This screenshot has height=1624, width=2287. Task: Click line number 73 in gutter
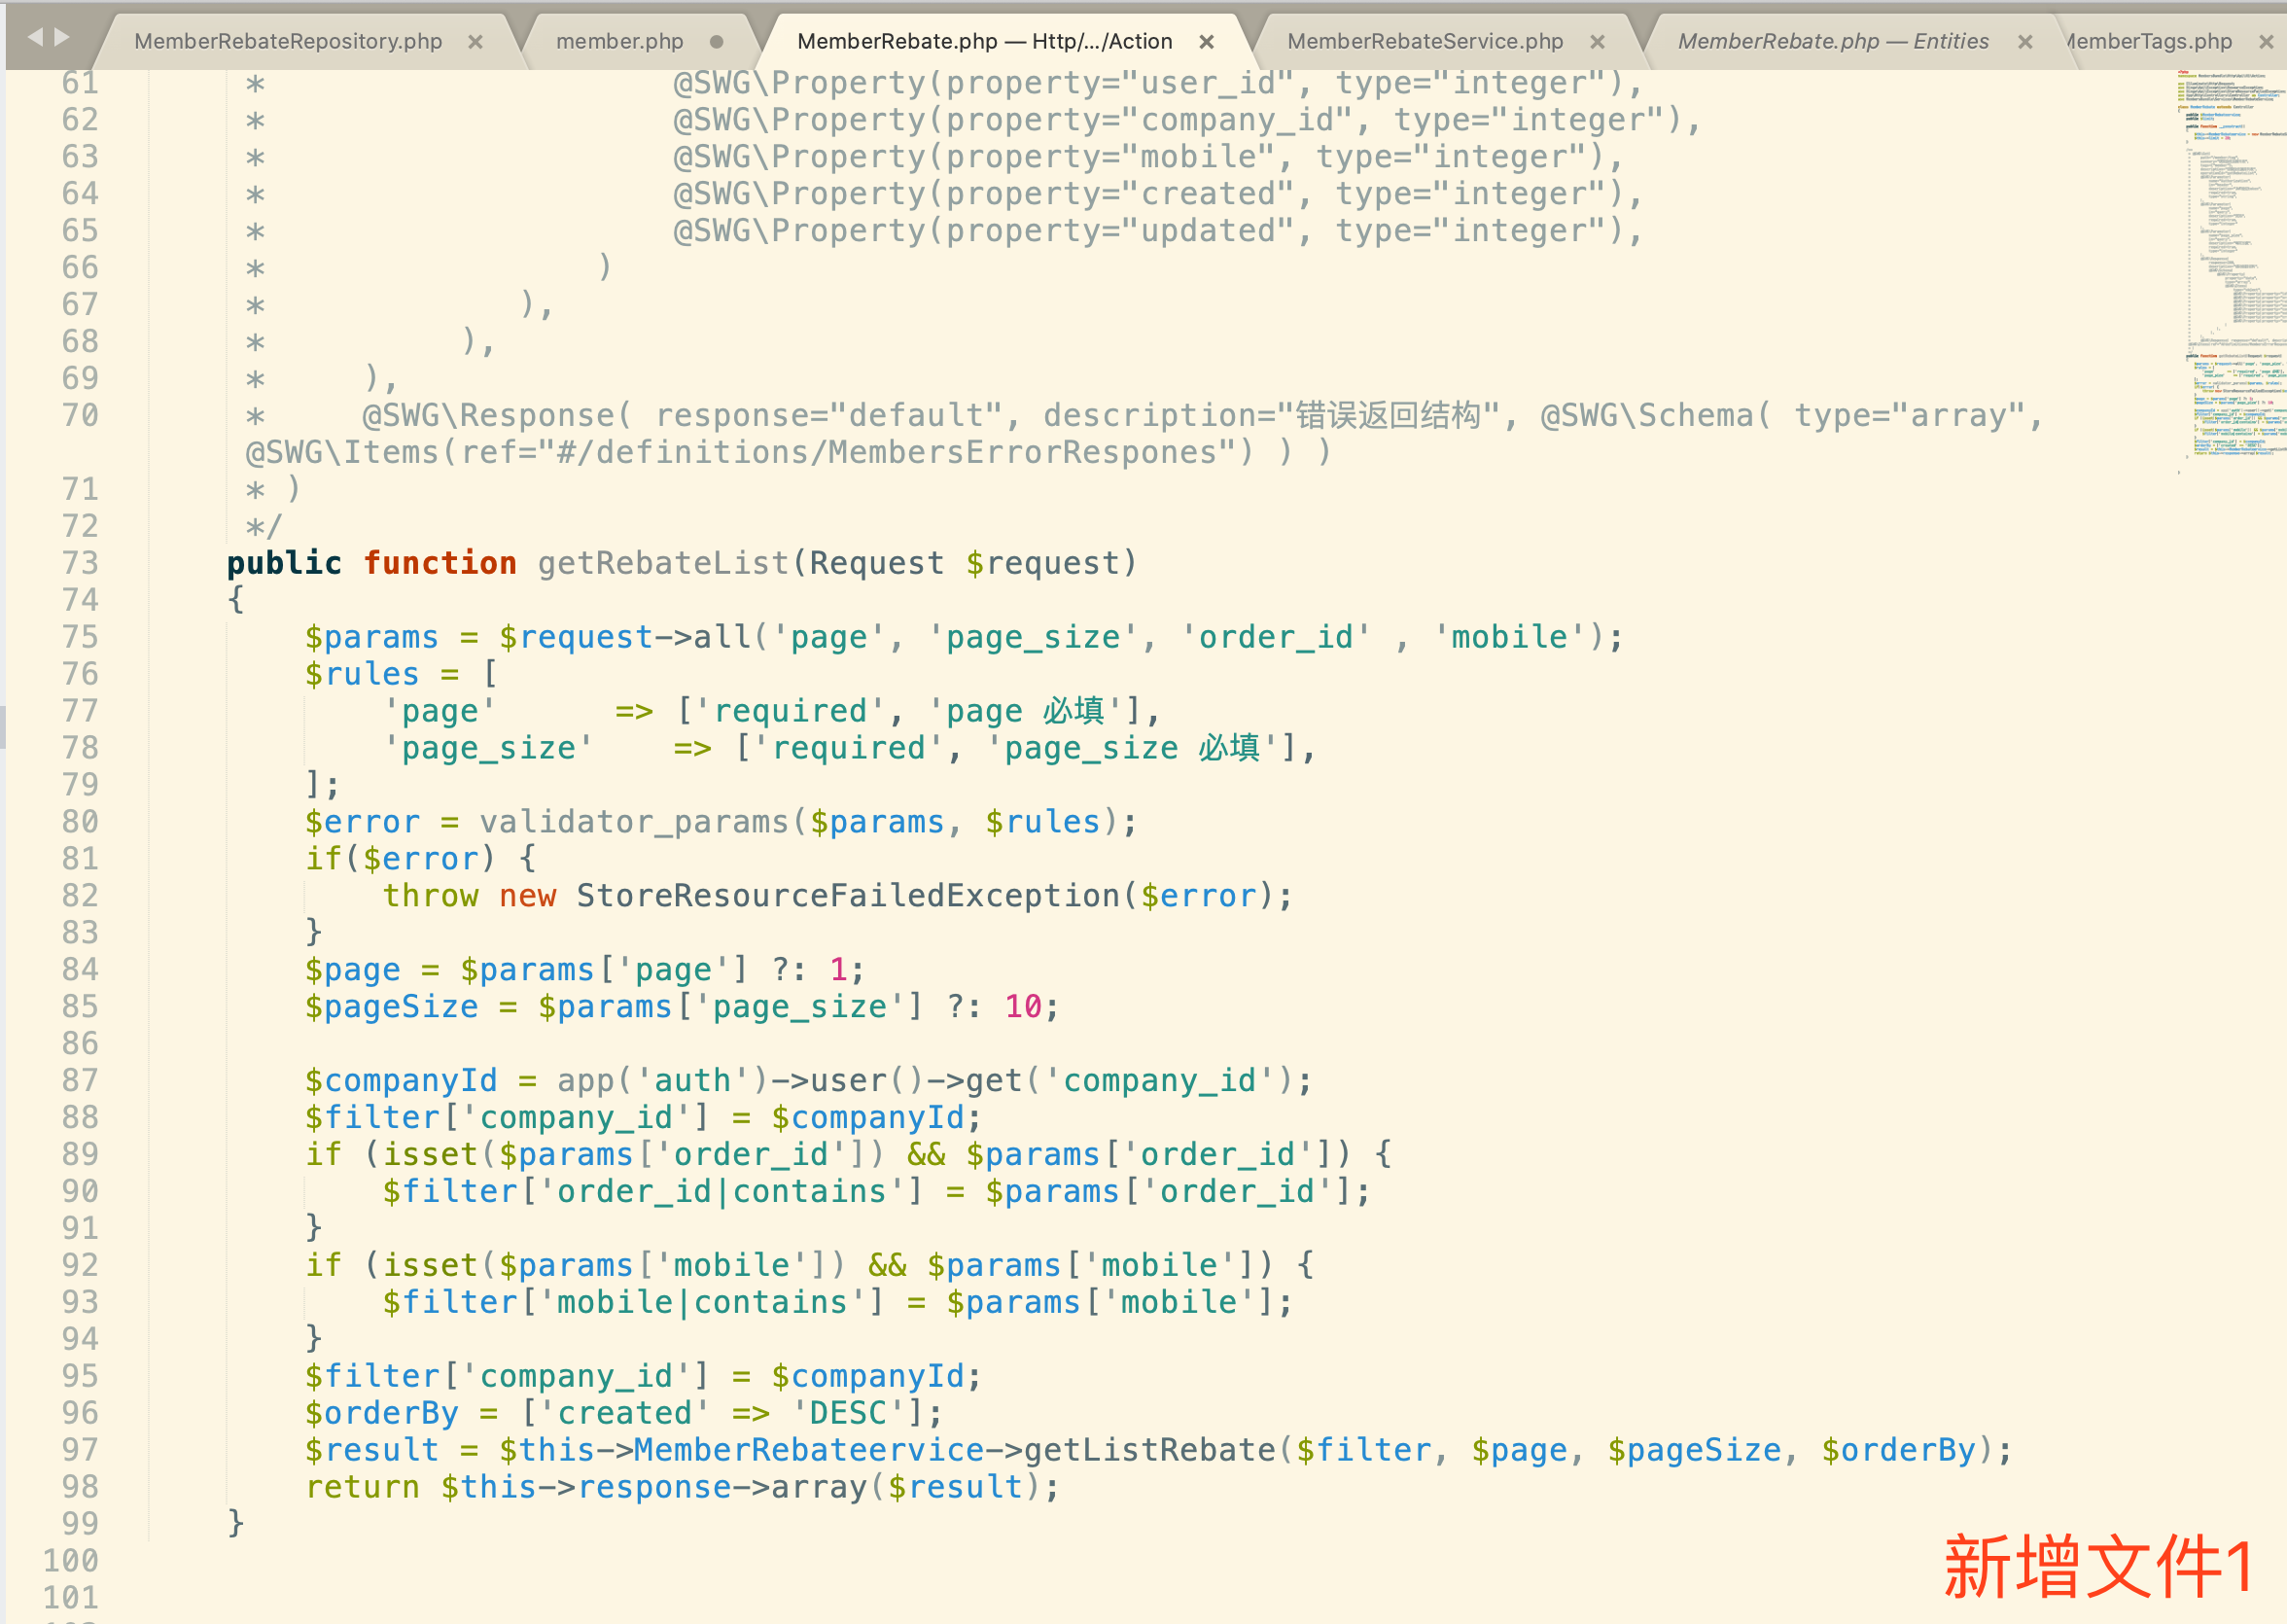(80, 563)
